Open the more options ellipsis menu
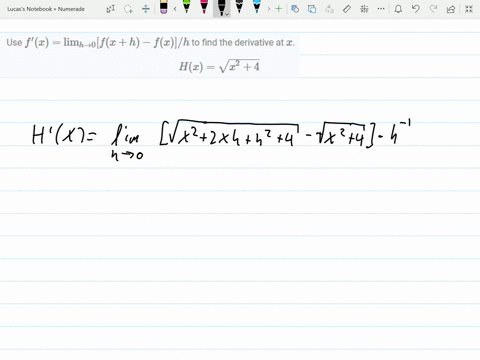Viewport: 480px width, 360px height. pos(381,9)
